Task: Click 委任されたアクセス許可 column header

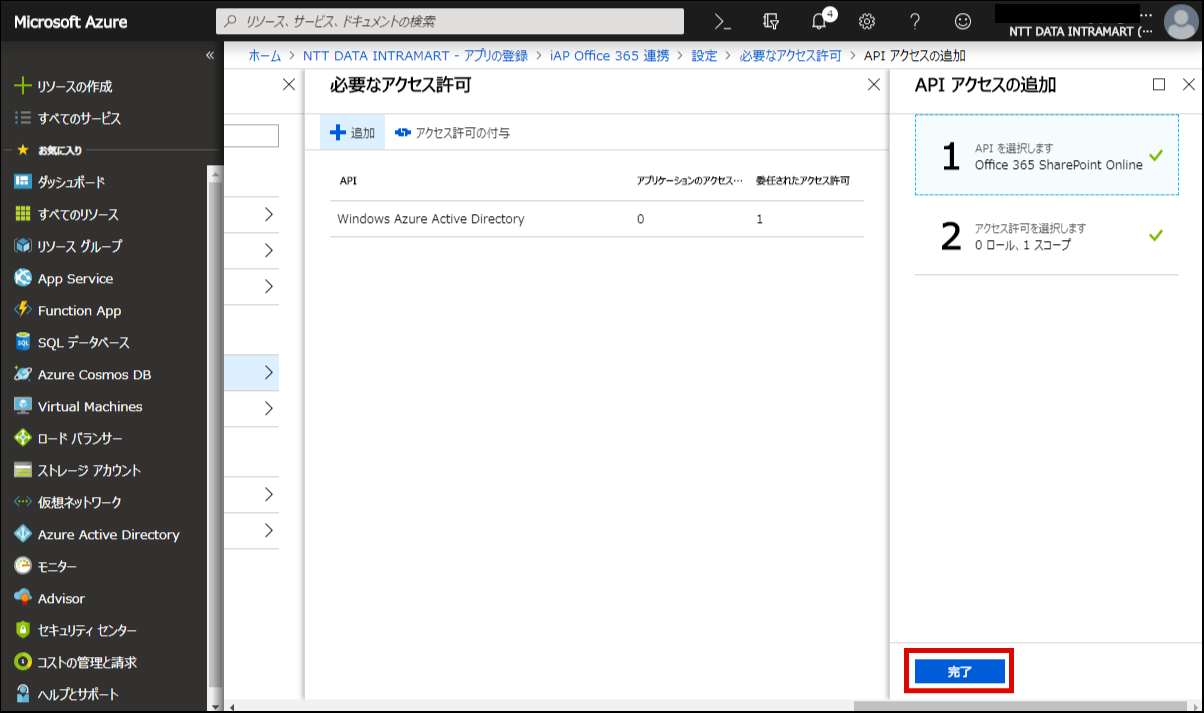Action: [x=803, y=181]
